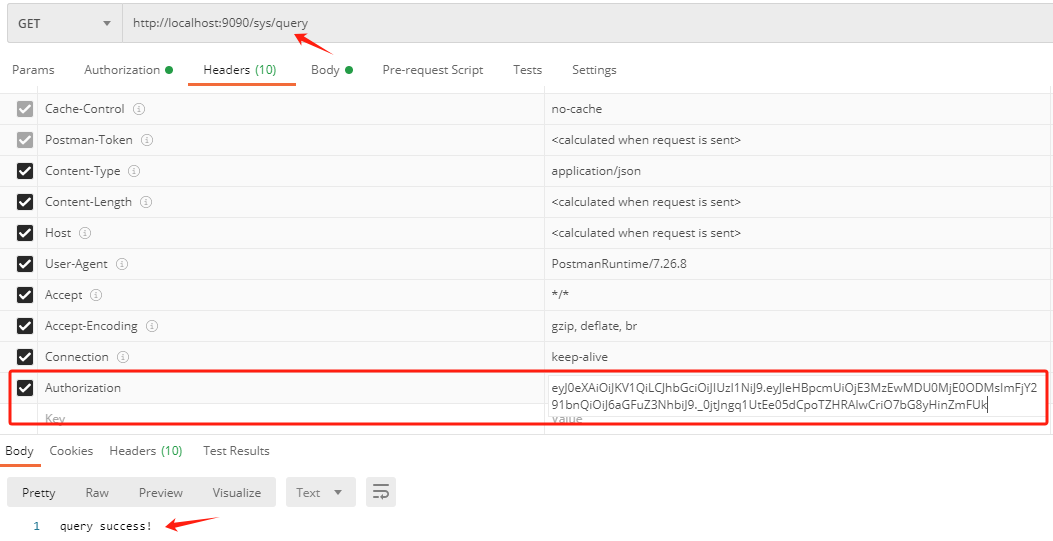Uncheck the User-Agent header
The height and width of the screenshot is (541, 1053).
pos(25,264)
